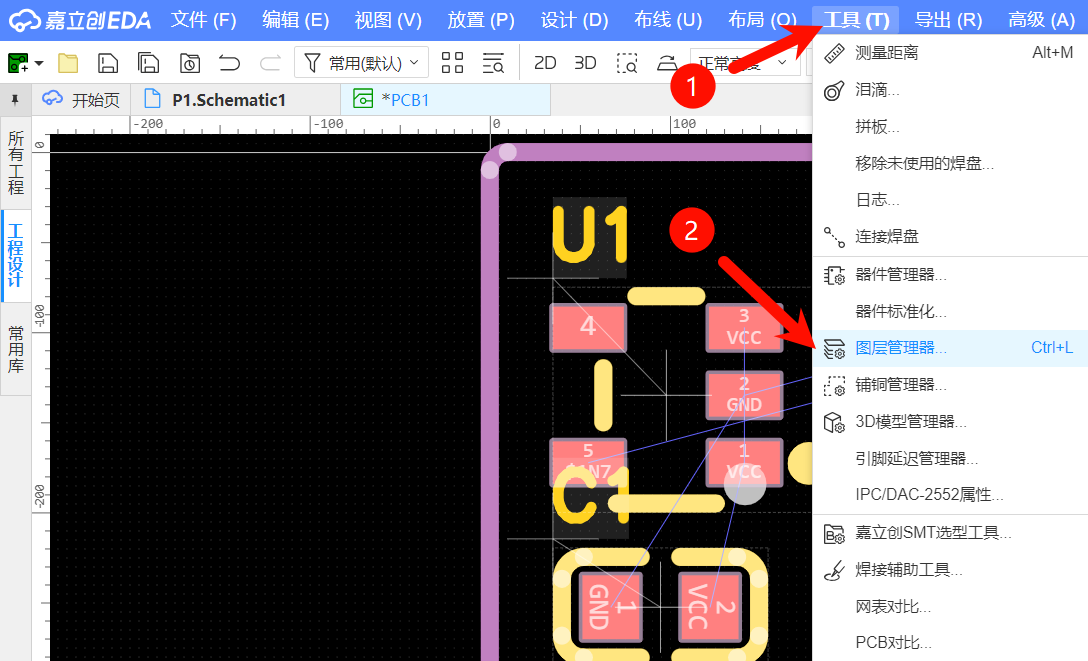Open 图层管理器... menu entry
The height and width of the screenshot is (661, 1088).
click(x=950, y=348)
